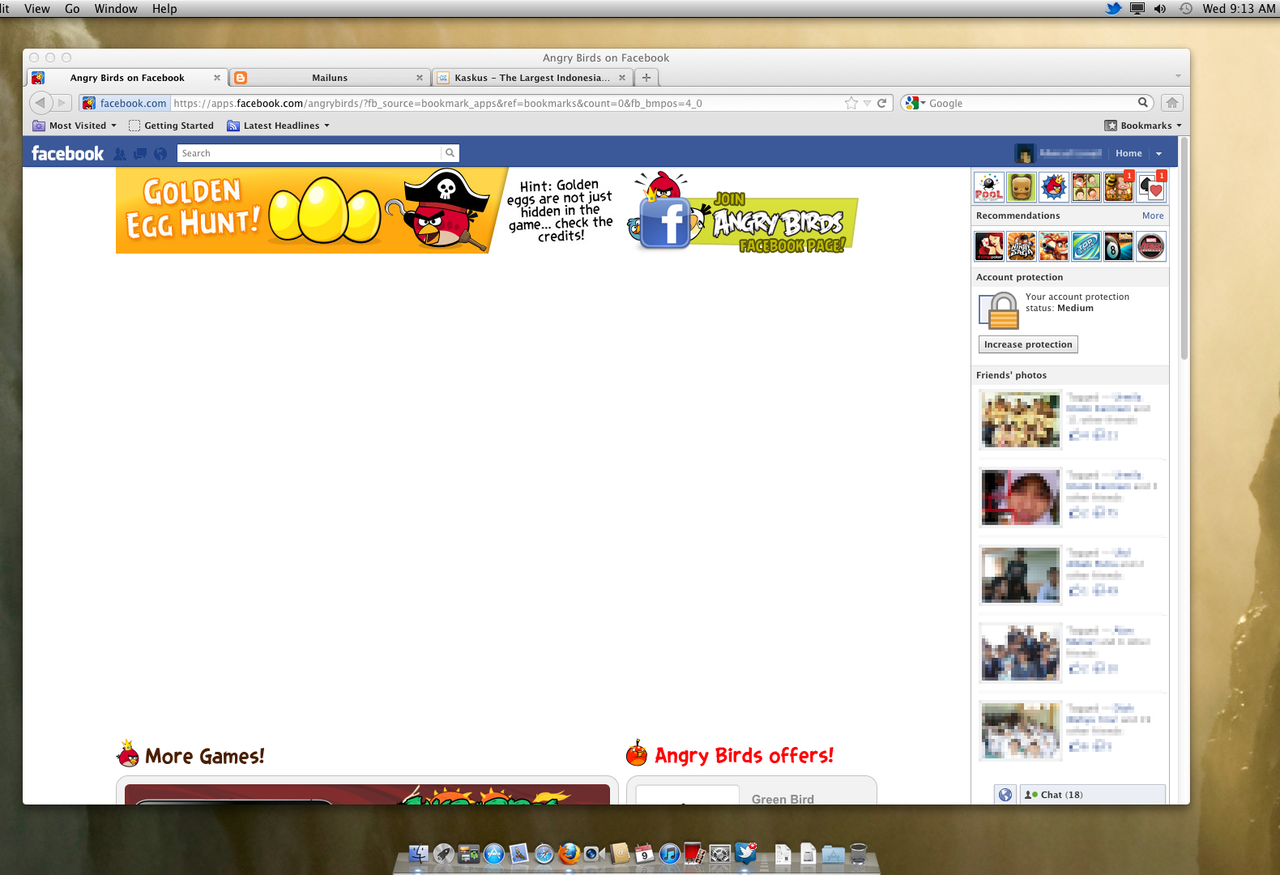Open URL history dropdown arrow

867,103
